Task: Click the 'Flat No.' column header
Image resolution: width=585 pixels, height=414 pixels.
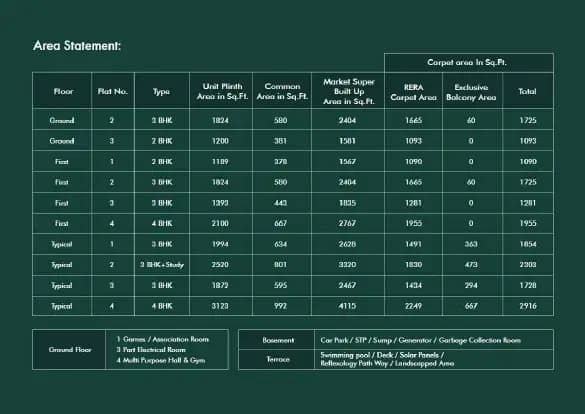Action: [x=113, y=91]
